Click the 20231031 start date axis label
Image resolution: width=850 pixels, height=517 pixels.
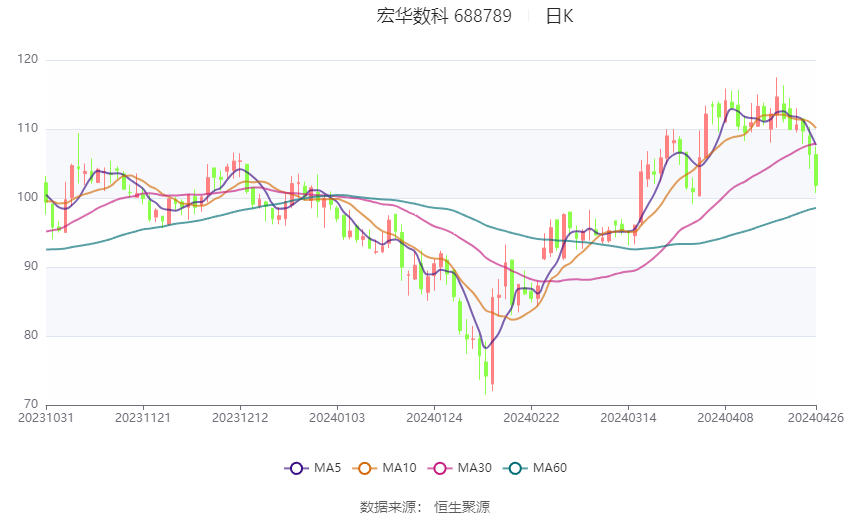[46, 417]
